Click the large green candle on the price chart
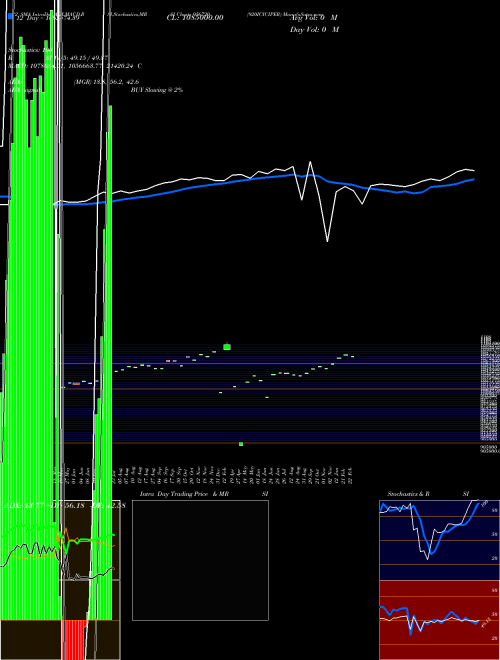 click(227, 347)
